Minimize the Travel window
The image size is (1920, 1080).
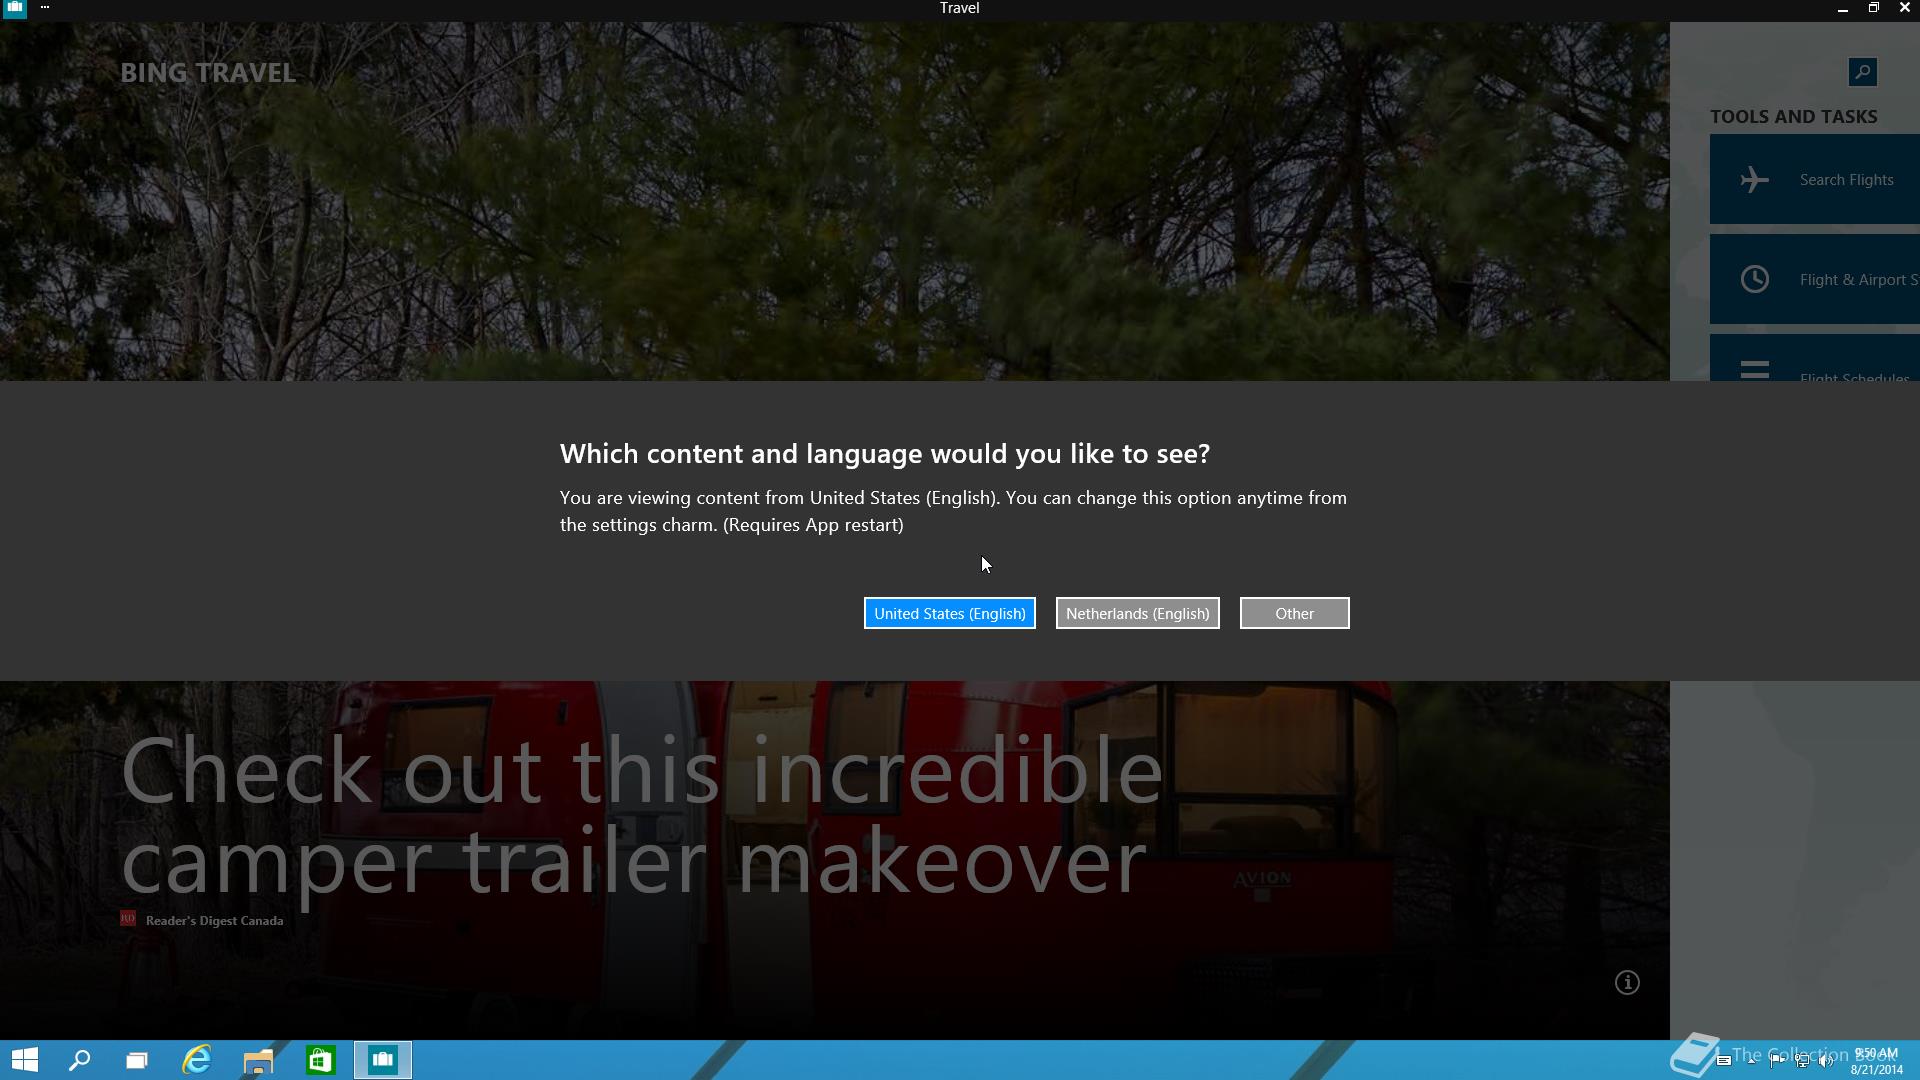coord(1842,8)
